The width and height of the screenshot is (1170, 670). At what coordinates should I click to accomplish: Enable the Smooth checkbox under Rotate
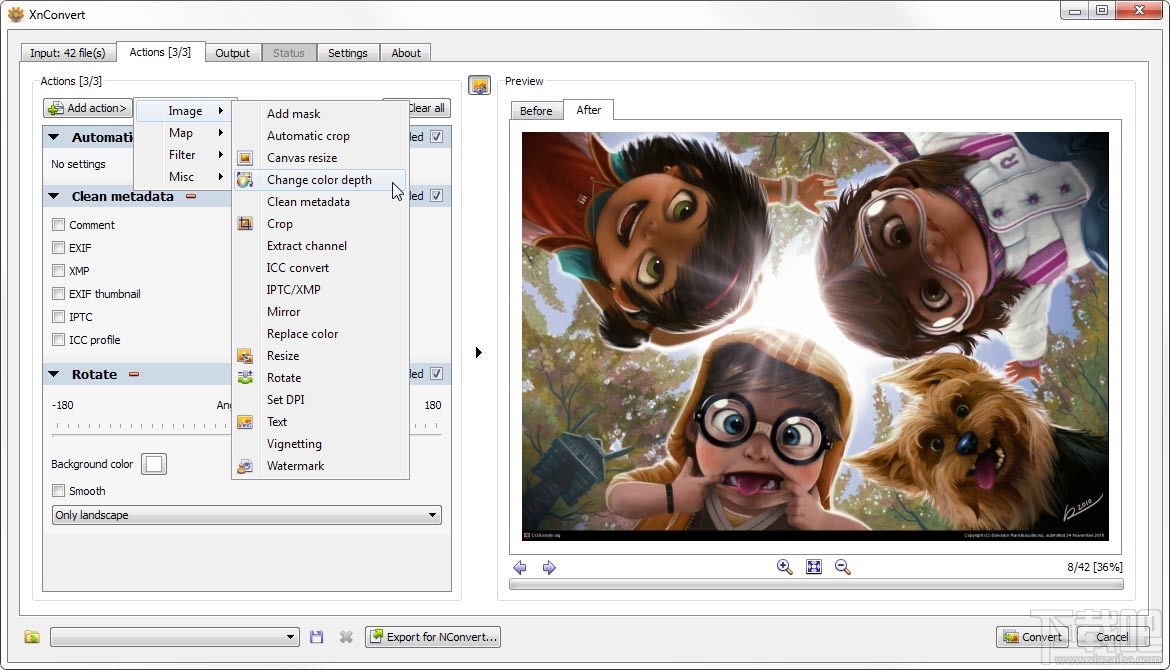(x=58, y=490)
